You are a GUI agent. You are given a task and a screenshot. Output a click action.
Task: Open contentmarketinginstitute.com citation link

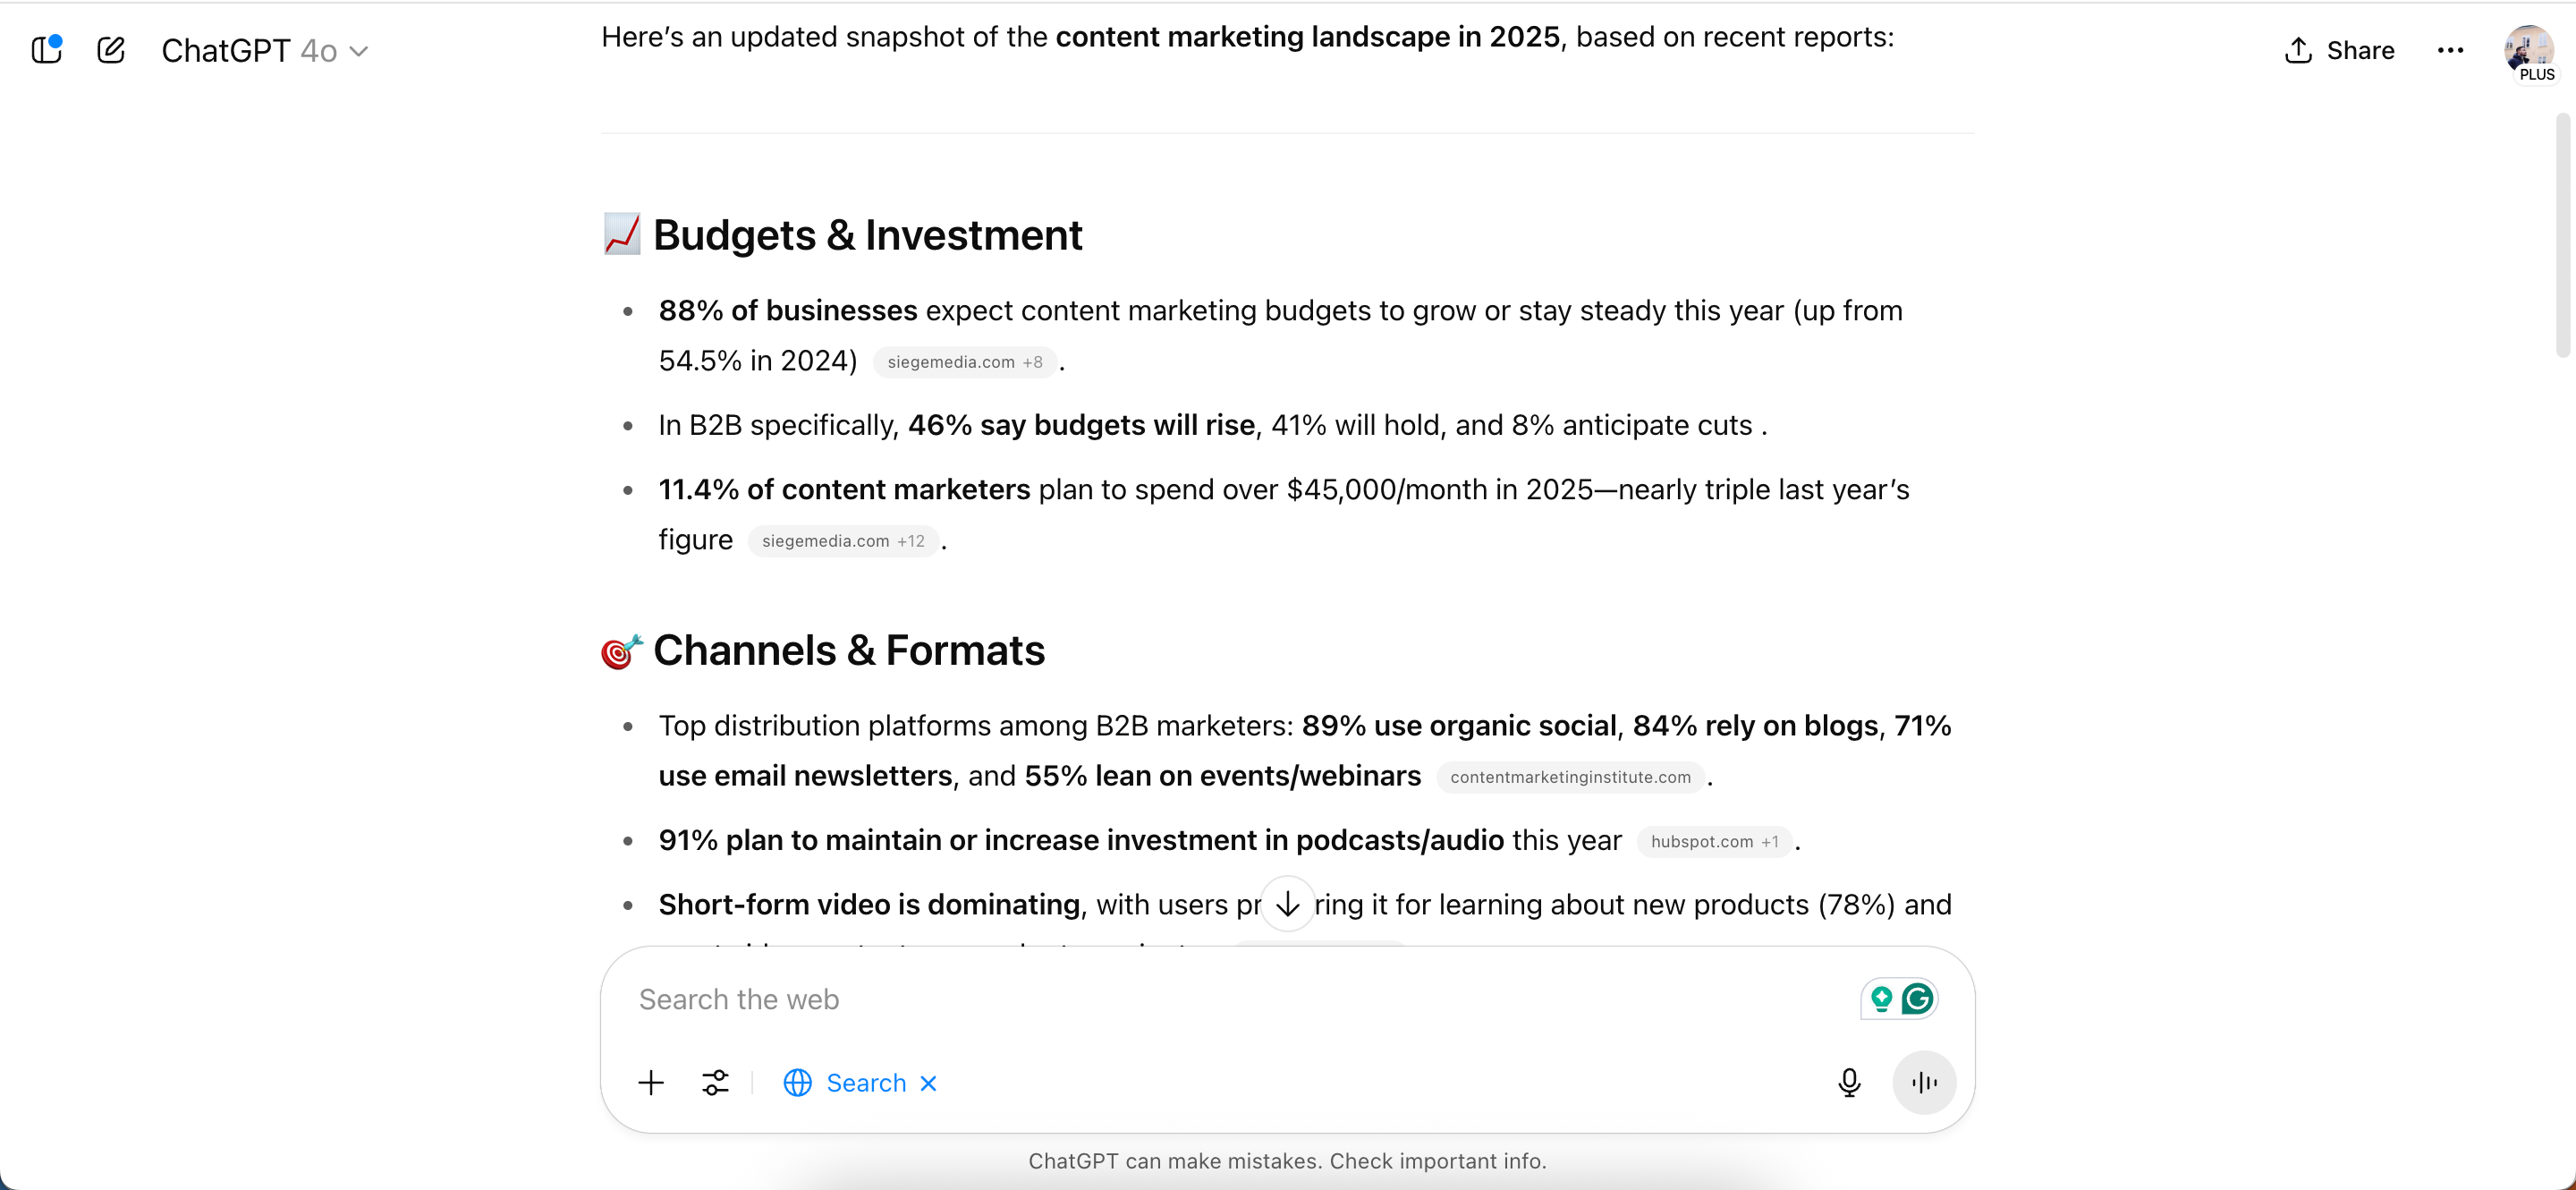coord(1570,777)
